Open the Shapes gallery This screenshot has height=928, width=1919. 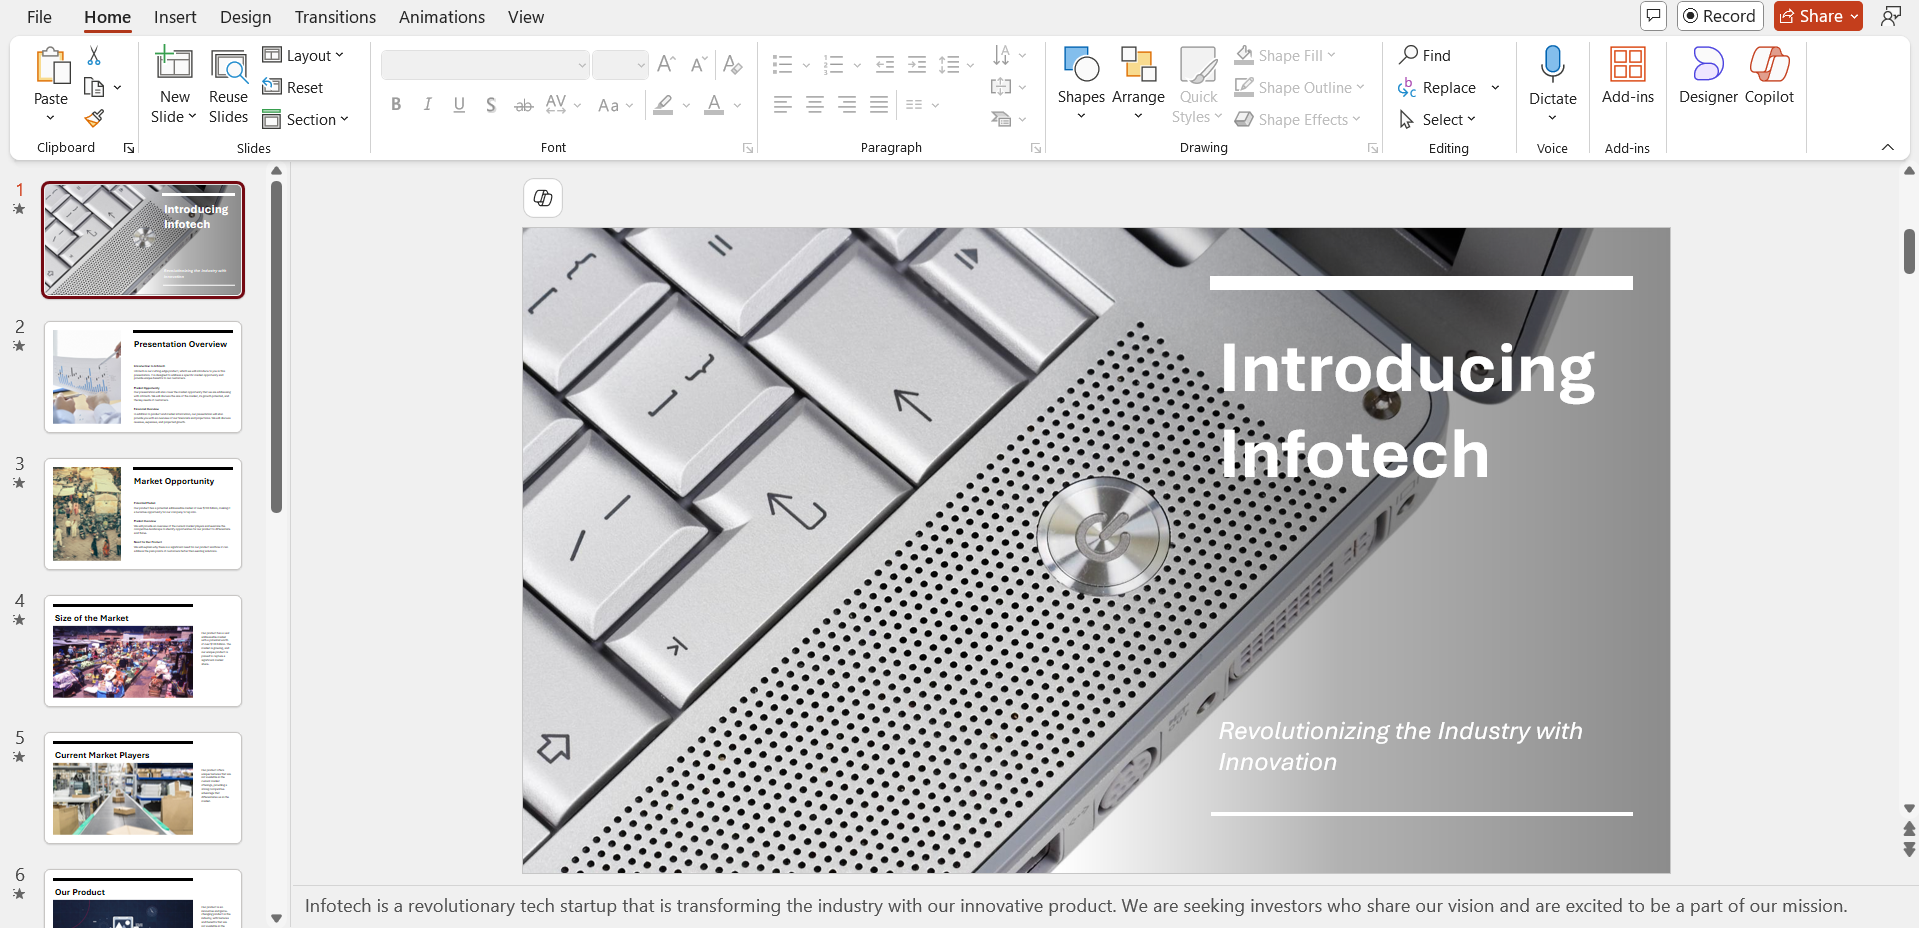1081,85
